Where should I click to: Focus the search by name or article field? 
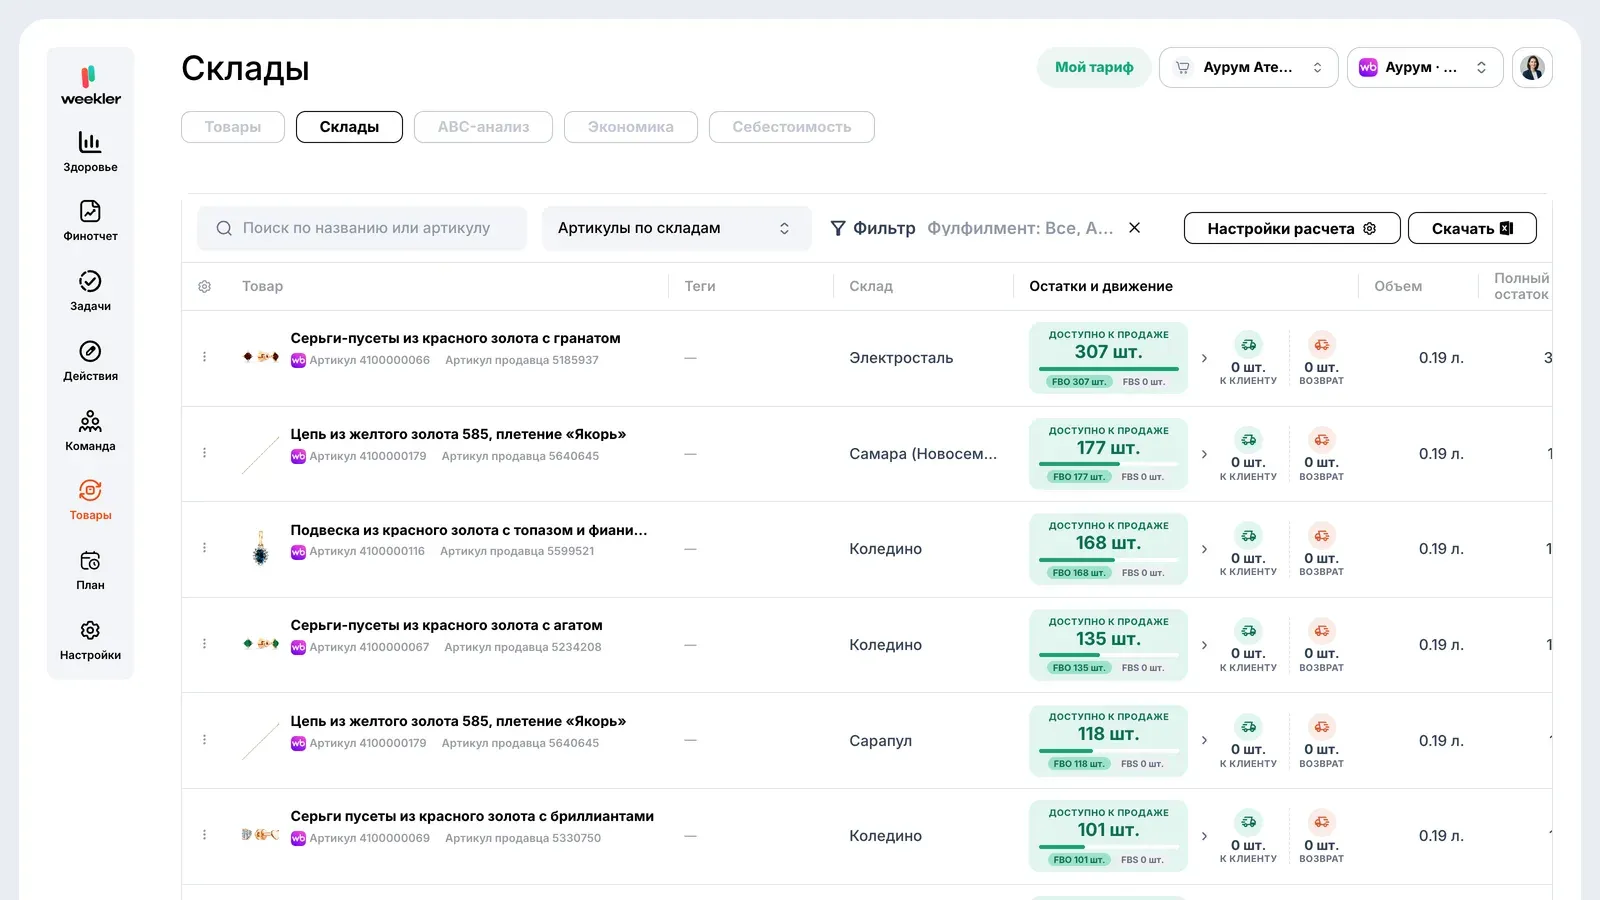[x=362, y=228]
